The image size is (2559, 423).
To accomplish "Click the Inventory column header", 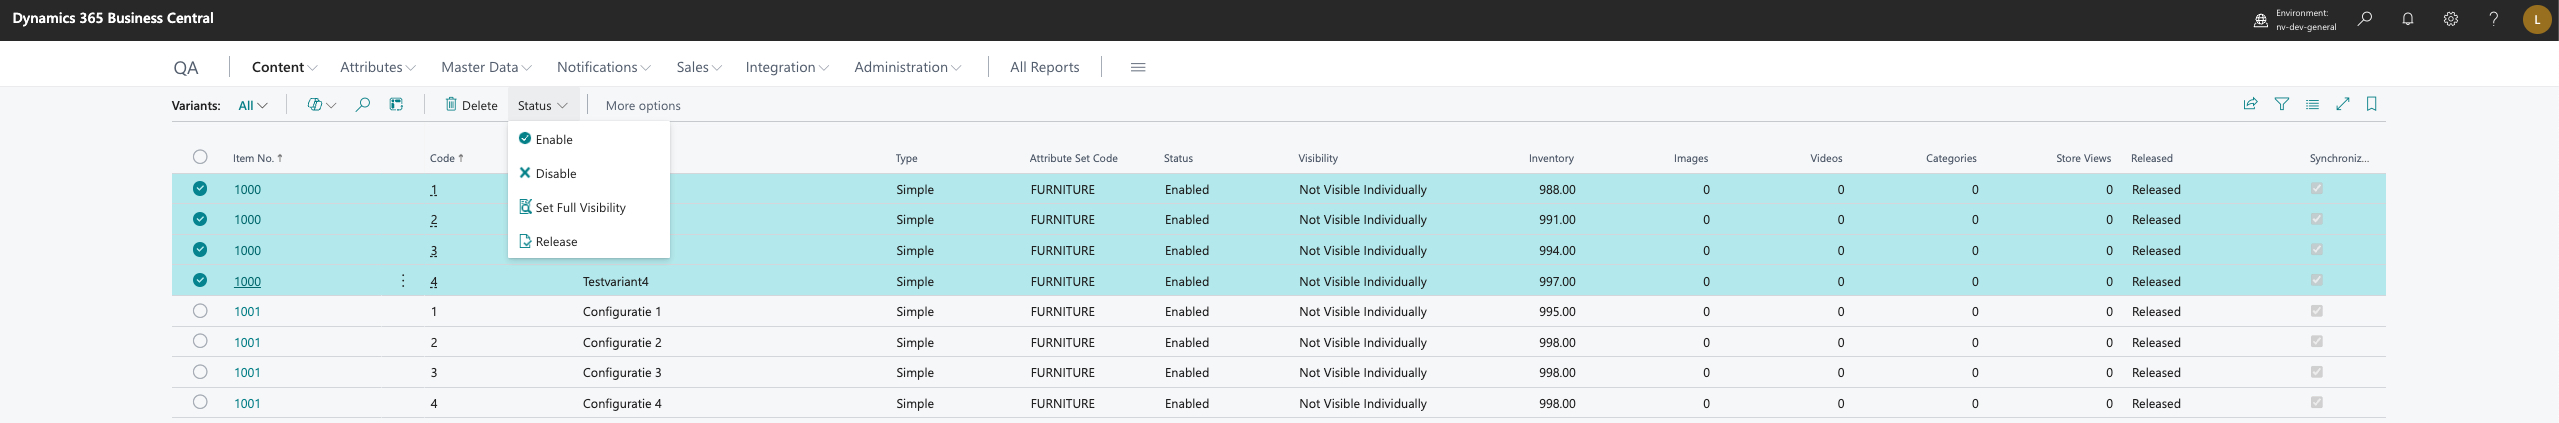I will (x=1551, y=158).
